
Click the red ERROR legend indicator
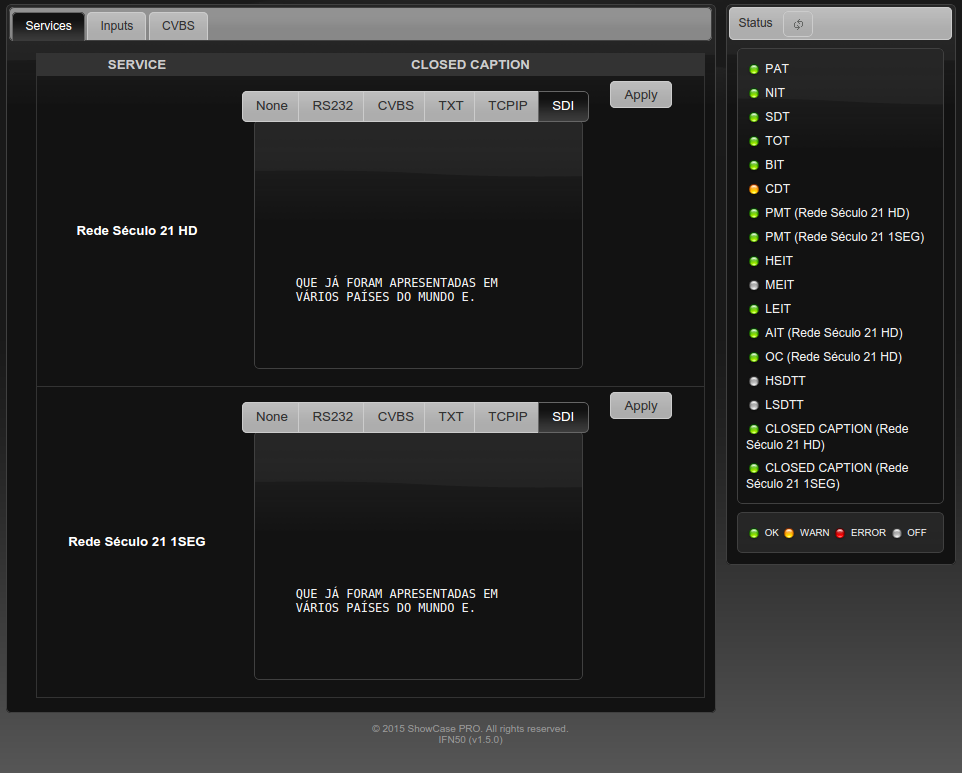pos(840,533)
